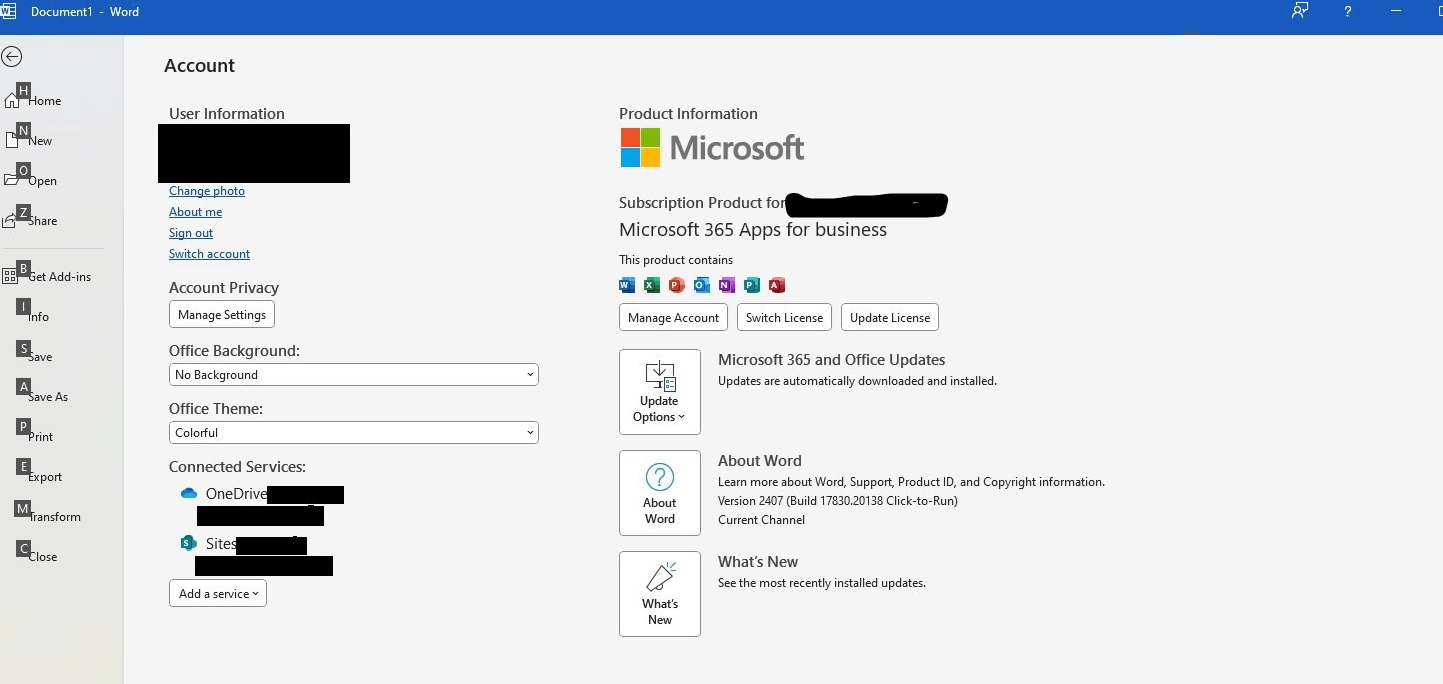The height and width of the screenshot is (684, 1443).
Task: Click the Excel app icon in product list
Action: point(652,285)
